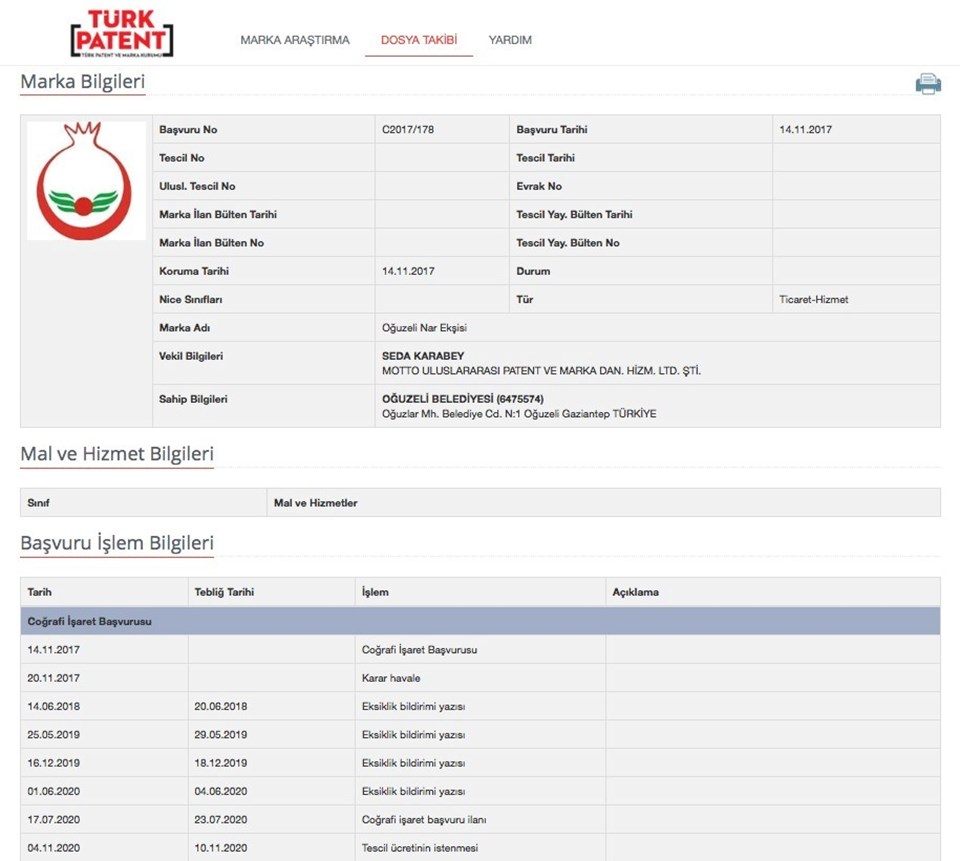This screenshot has width=960, height=861.
Task: Click the date 17.07.2020
Action: coord(53,819)
